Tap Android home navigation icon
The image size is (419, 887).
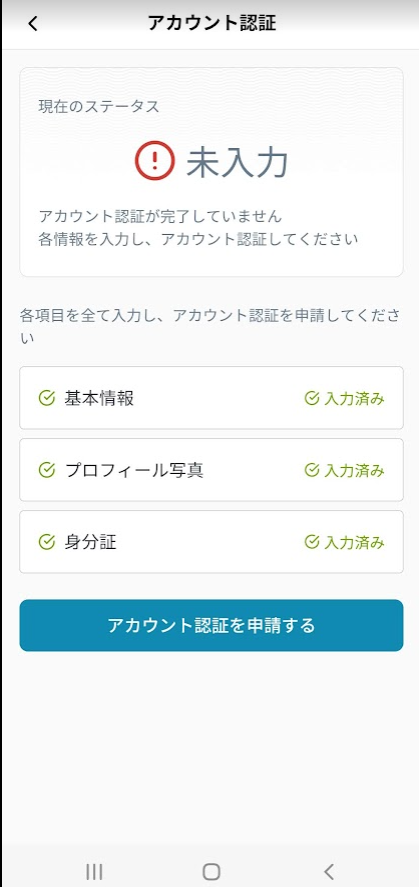[x=211, y=871]
